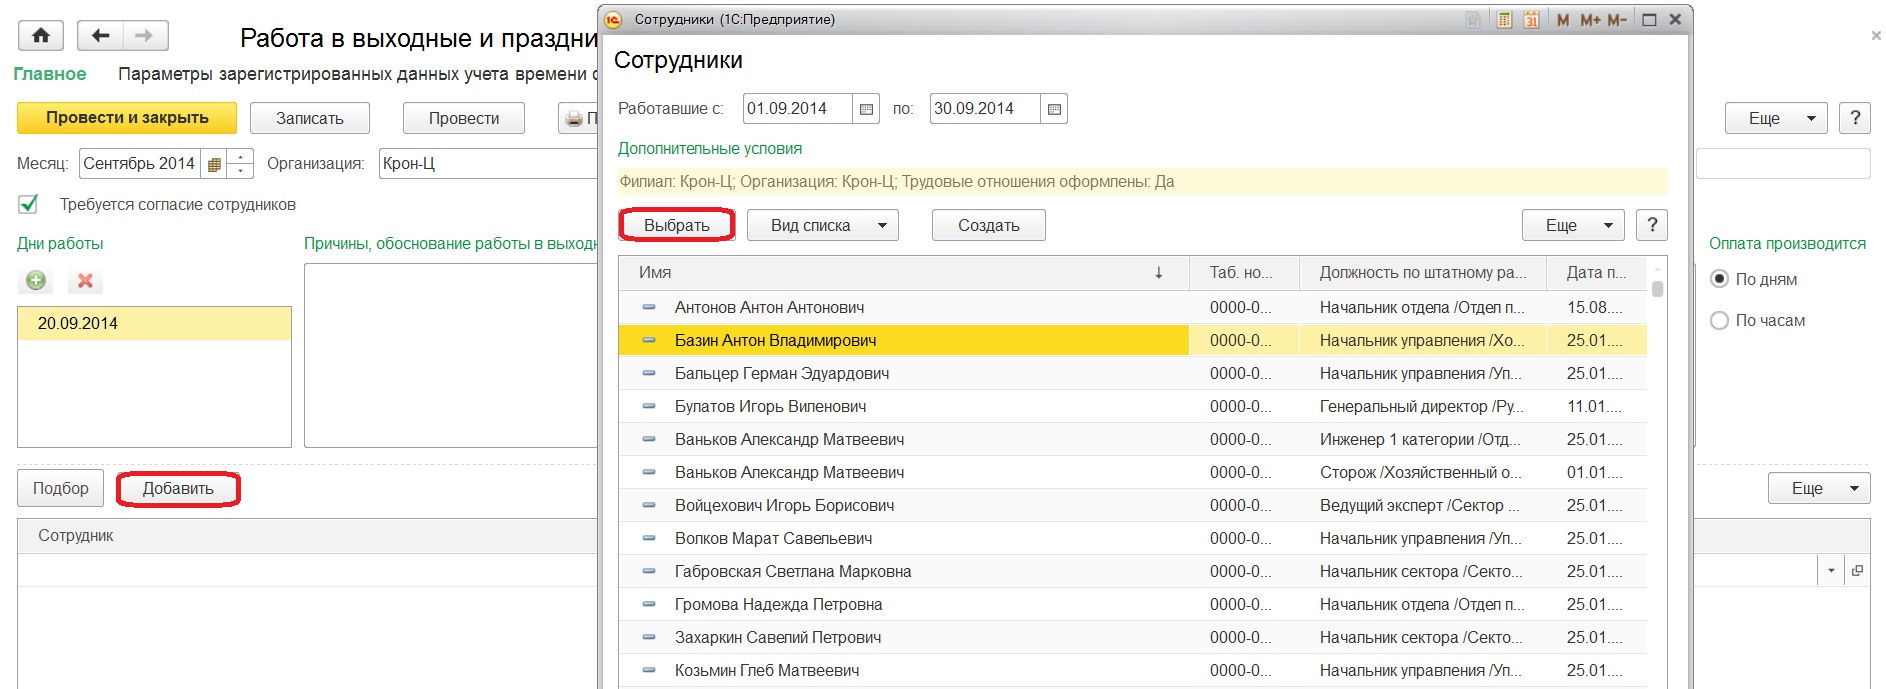Click the M+ memory add button
Screen dimensions: 1886x689
[1590, 20]
